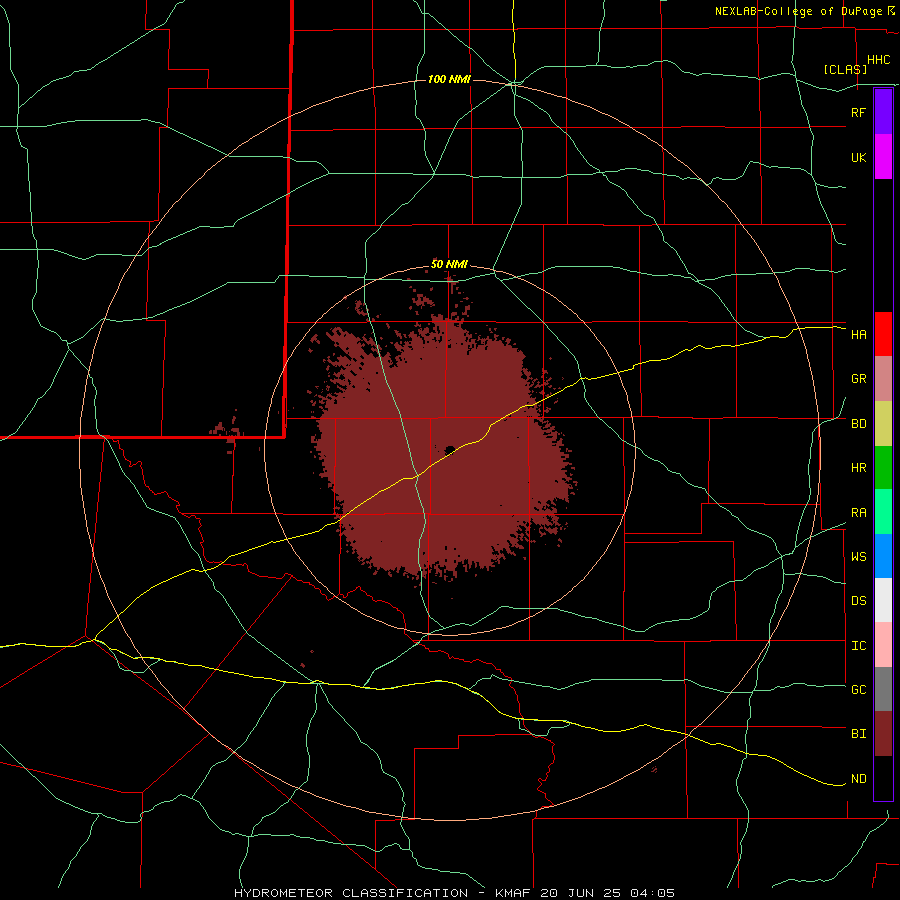Click the HHC product label

pos(879,60)
